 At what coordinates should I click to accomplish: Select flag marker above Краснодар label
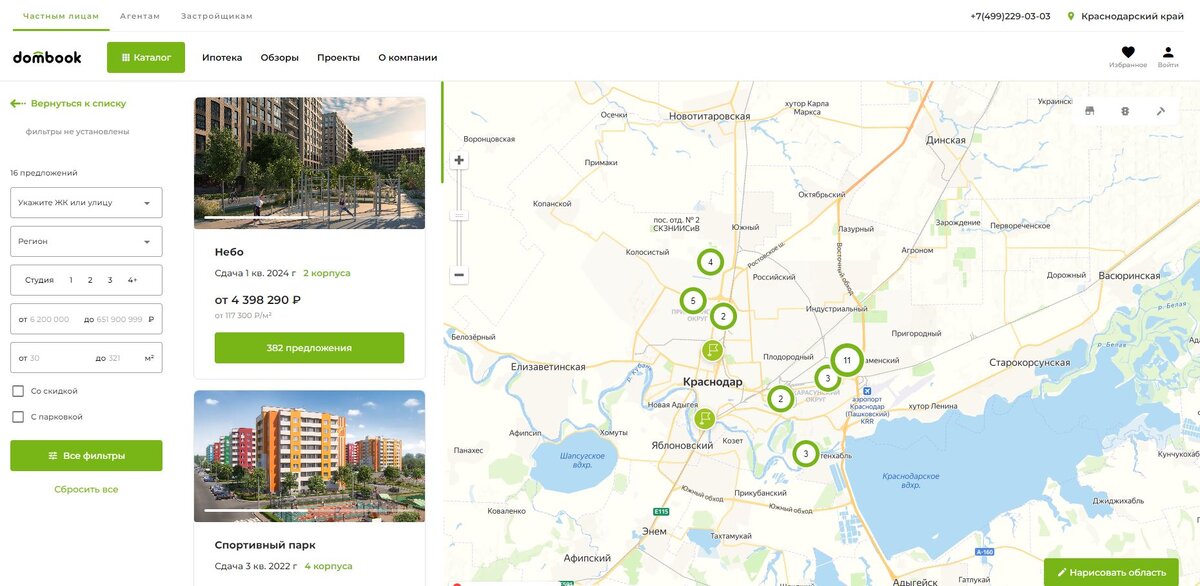712,350
